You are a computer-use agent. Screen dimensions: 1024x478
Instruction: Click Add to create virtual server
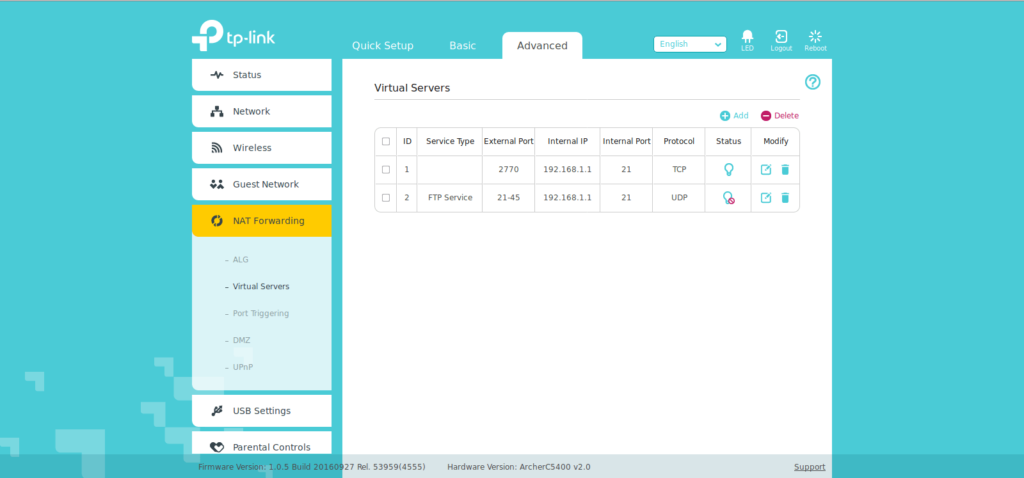pos(734,116)
